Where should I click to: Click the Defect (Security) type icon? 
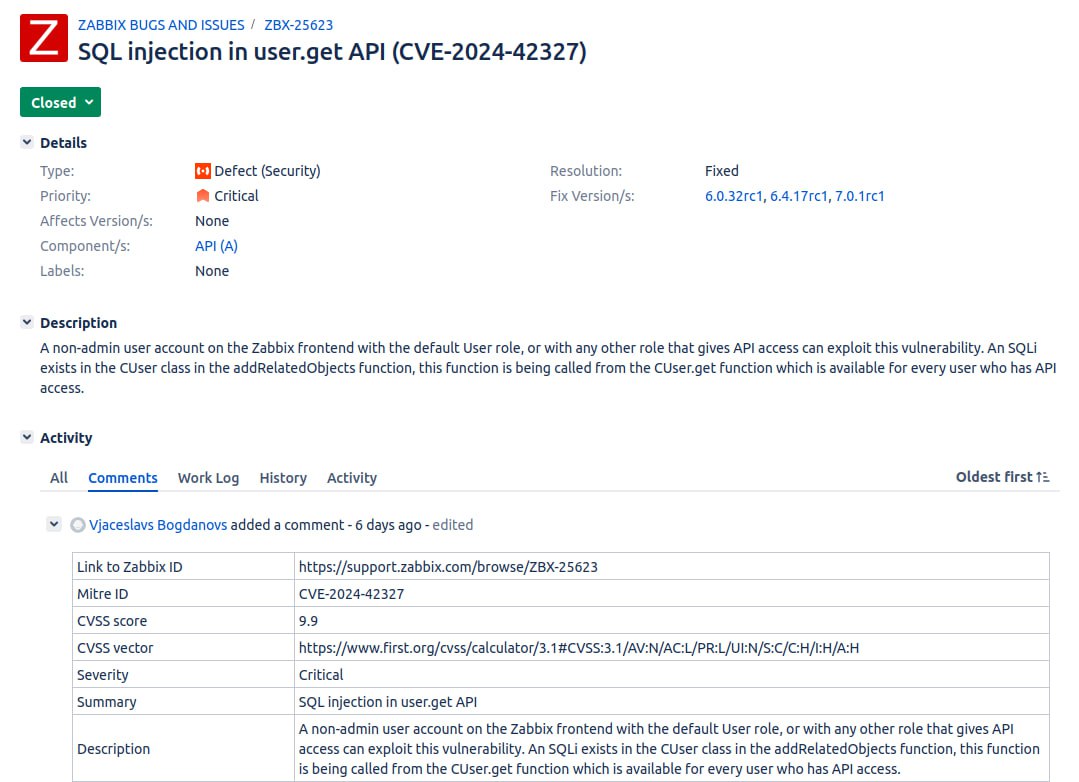tap(203, 171)
